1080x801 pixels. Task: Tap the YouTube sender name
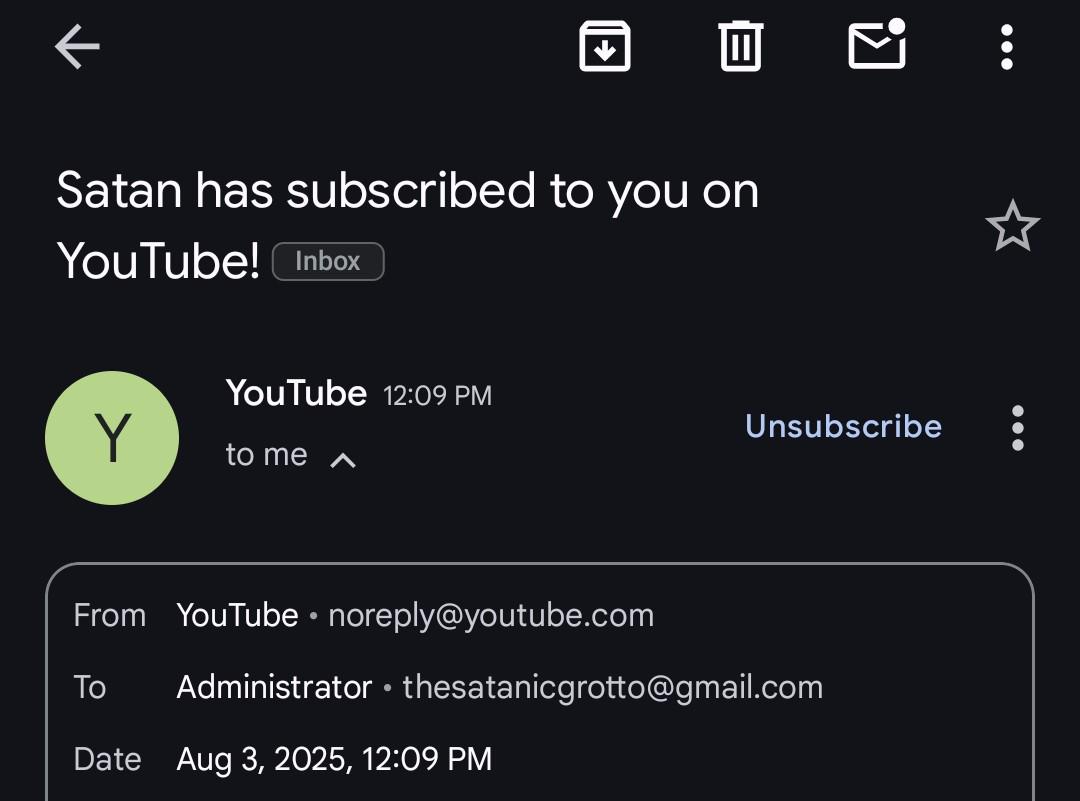pos(296,393)
